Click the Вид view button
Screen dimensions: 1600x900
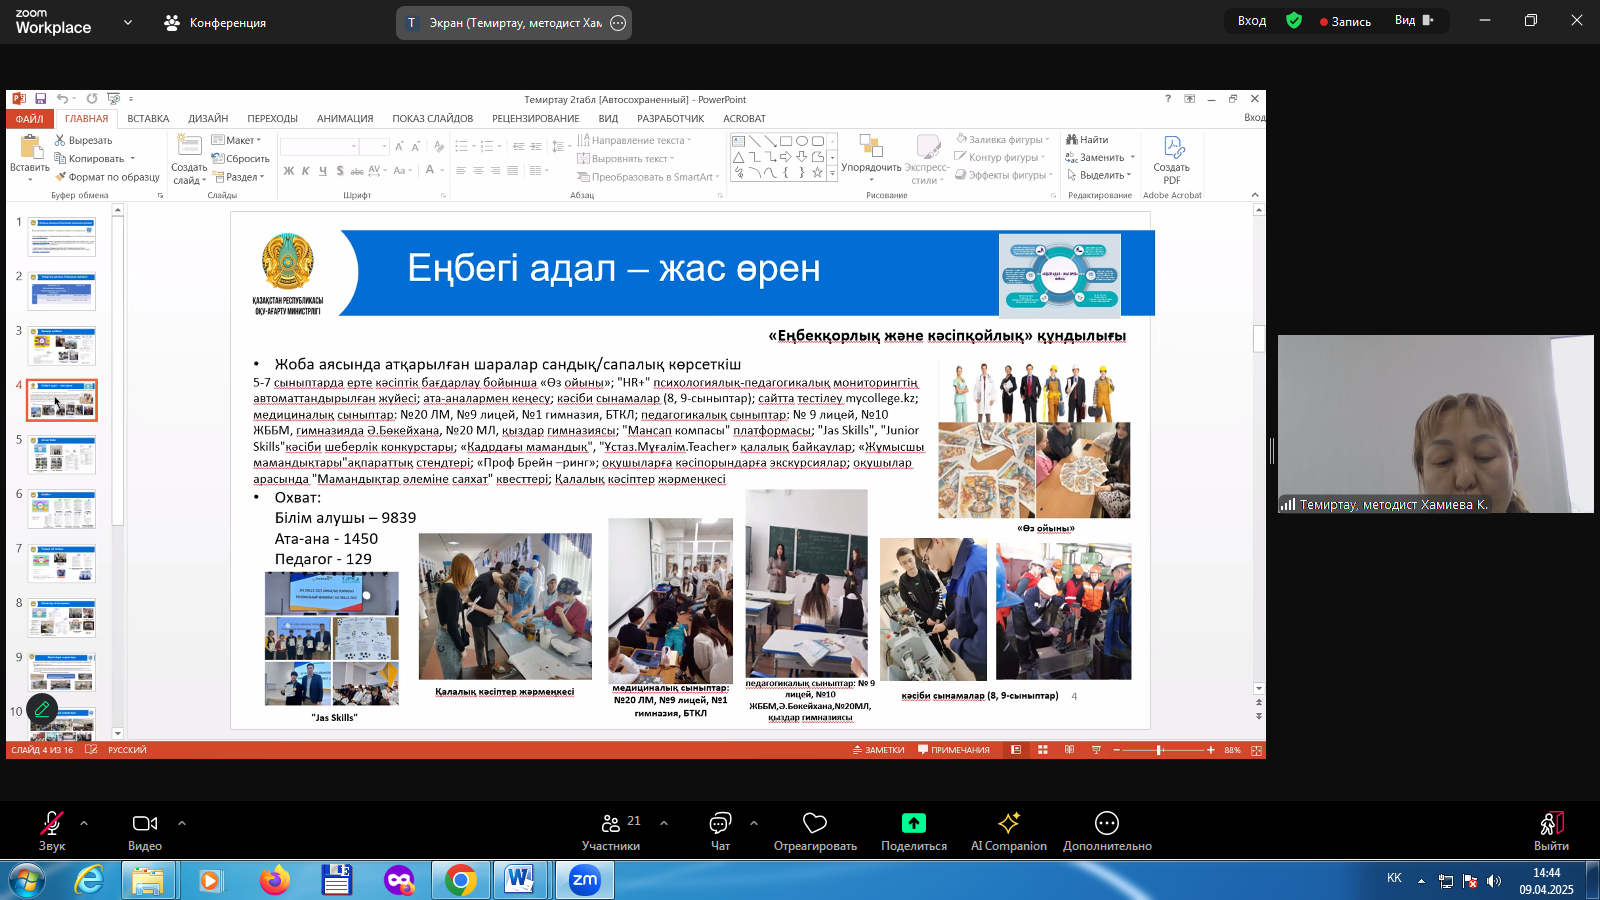pos(1413,21)
